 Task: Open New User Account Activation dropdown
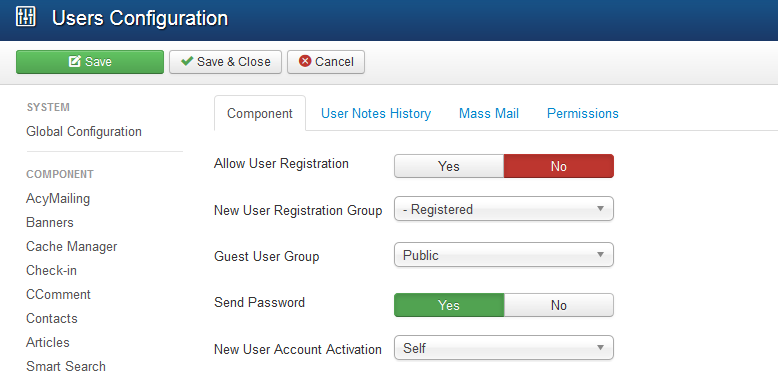[x=504, y=348]
